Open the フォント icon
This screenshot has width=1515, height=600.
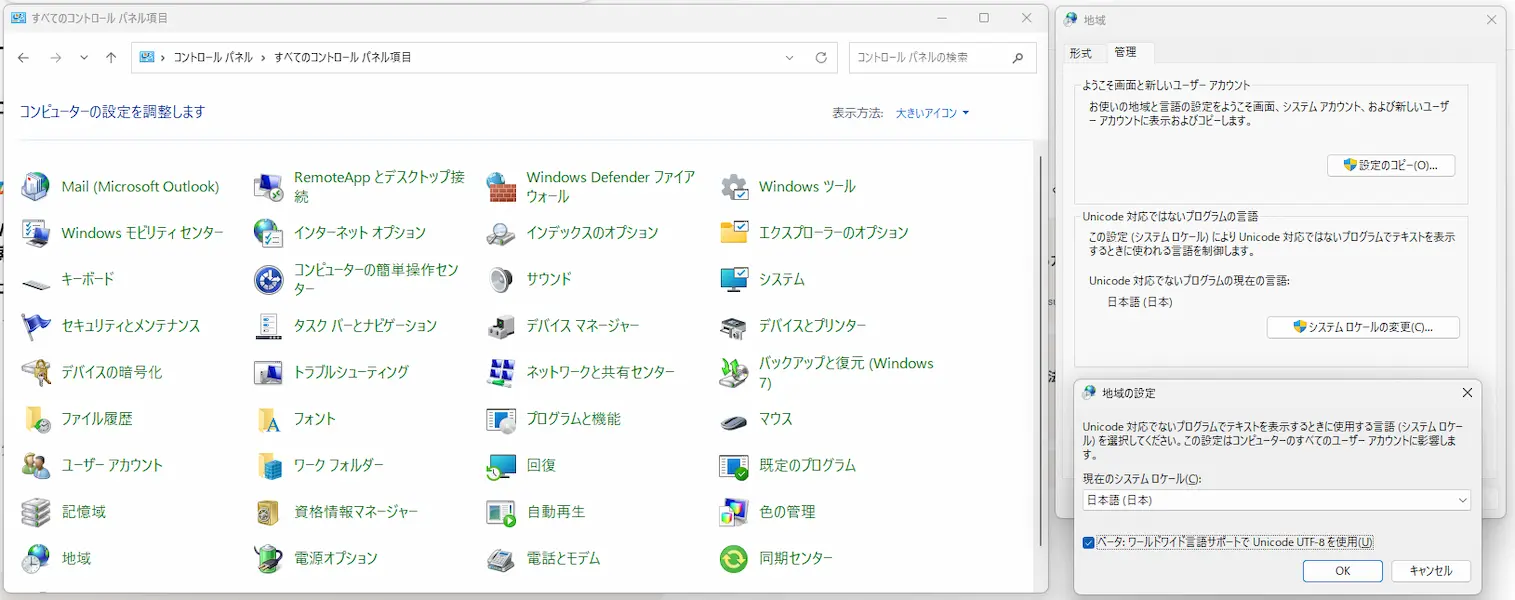[268, 419]
